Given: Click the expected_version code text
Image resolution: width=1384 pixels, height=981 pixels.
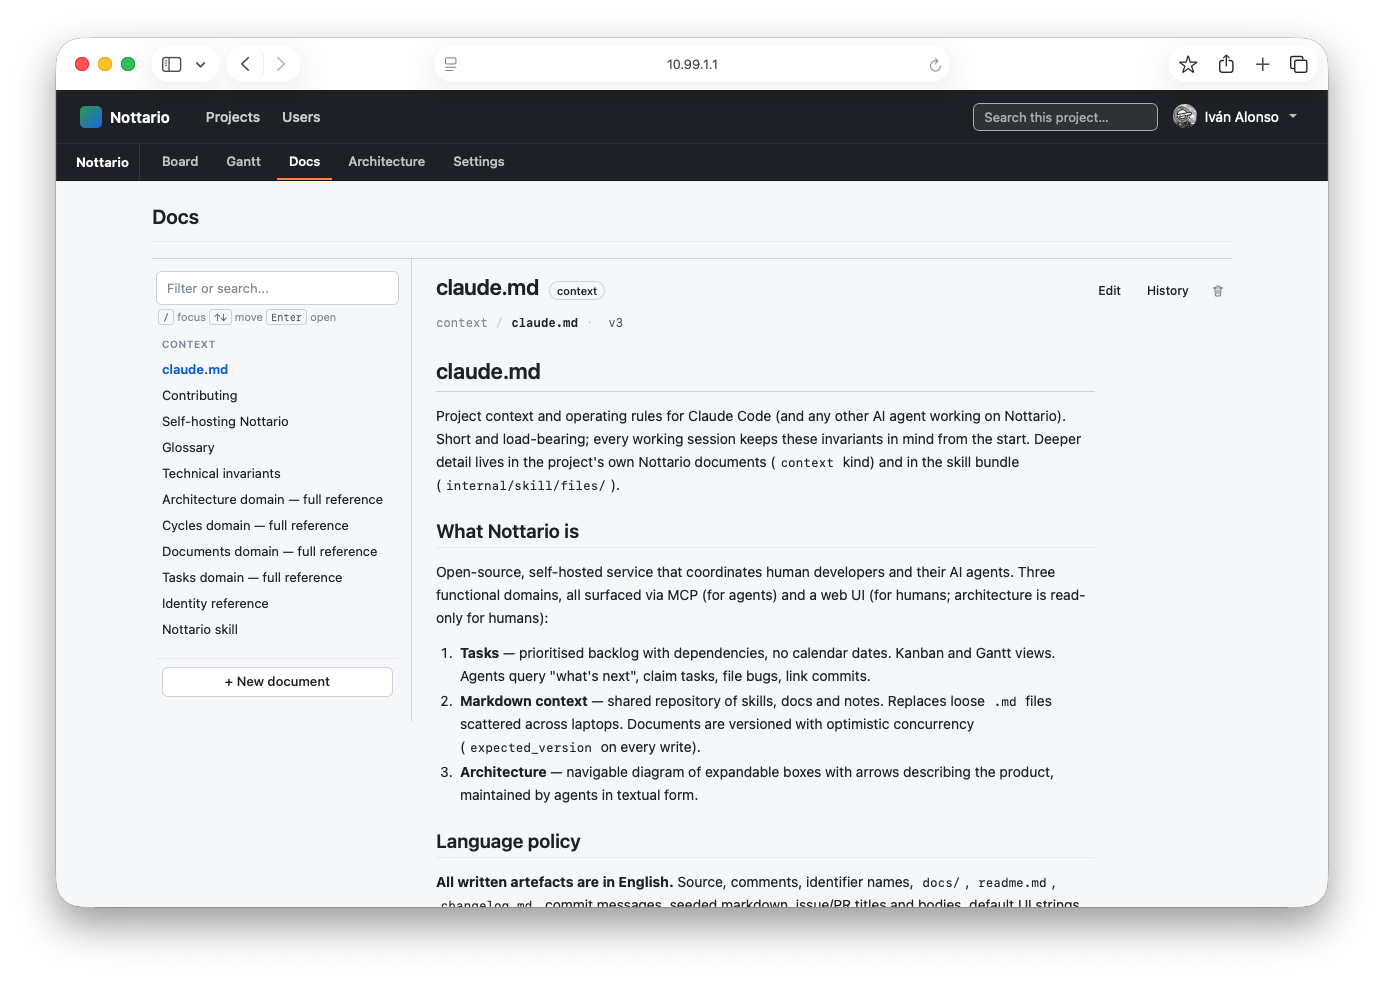Looking at the screenshot, I should pyautogui.click(x=531, y=748).
